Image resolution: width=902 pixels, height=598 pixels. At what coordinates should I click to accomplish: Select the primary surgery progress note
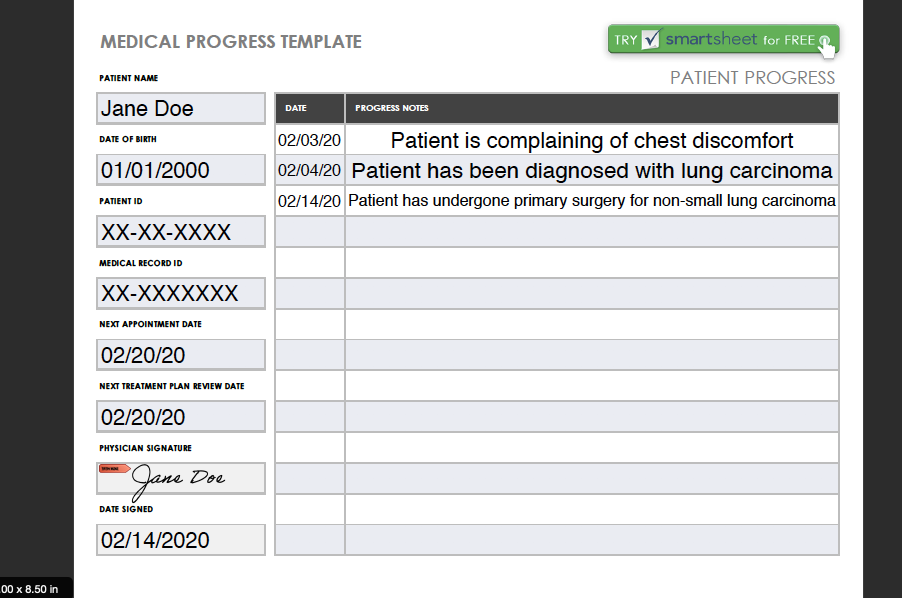(592, 201)
